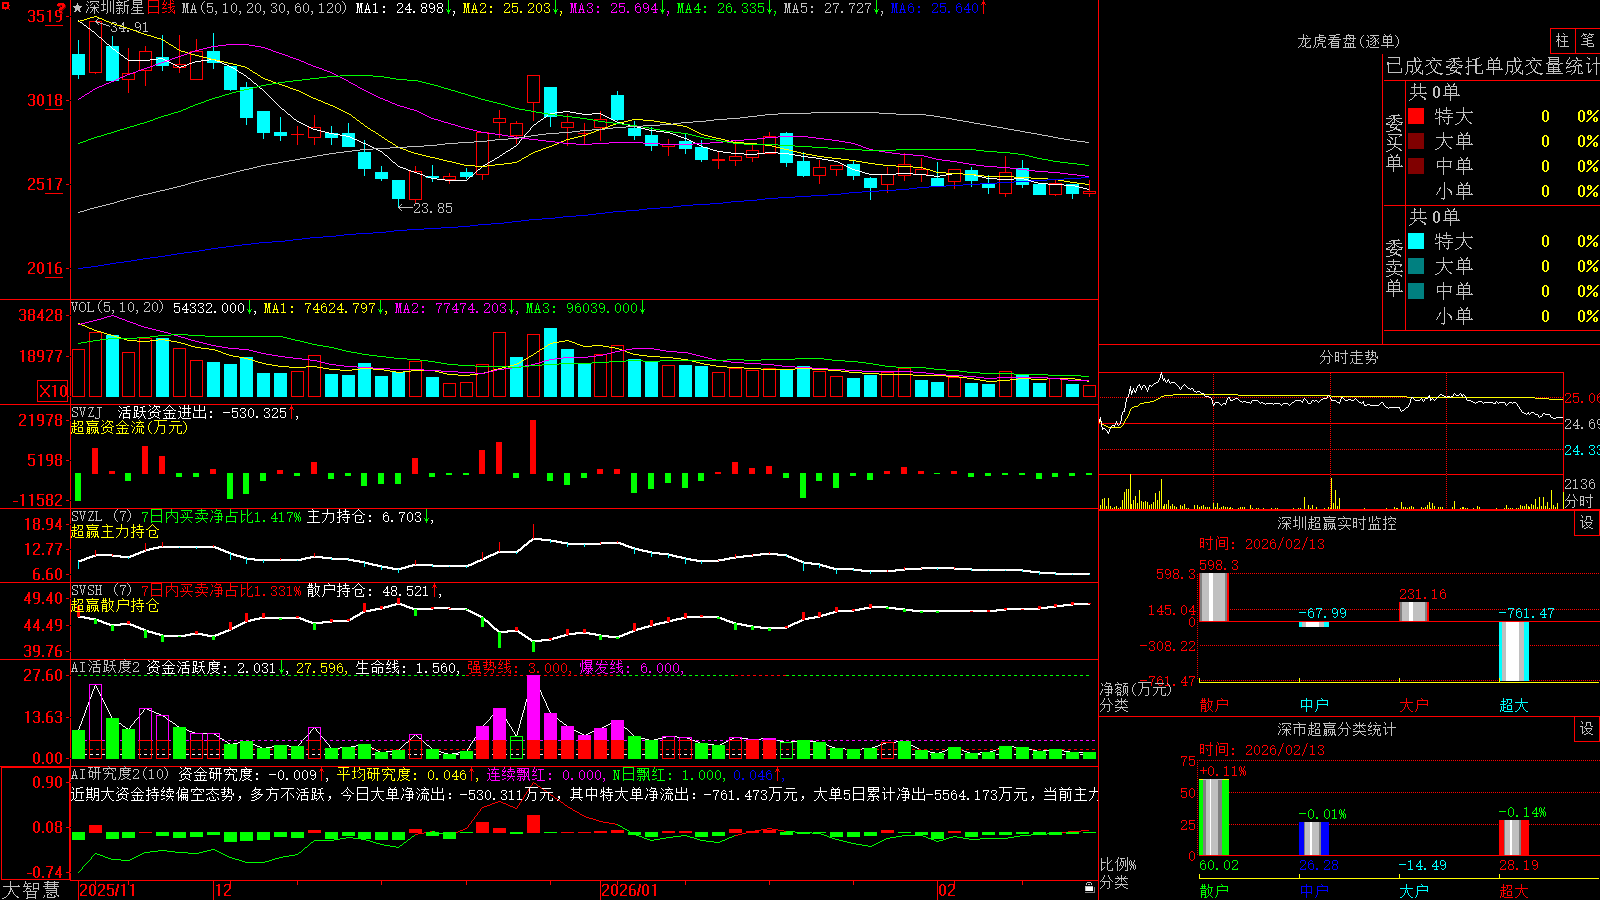Click the red 特大 buy-order color swatch
The height and width of the screenshot is (900, 1600).
pos(1416,116)
